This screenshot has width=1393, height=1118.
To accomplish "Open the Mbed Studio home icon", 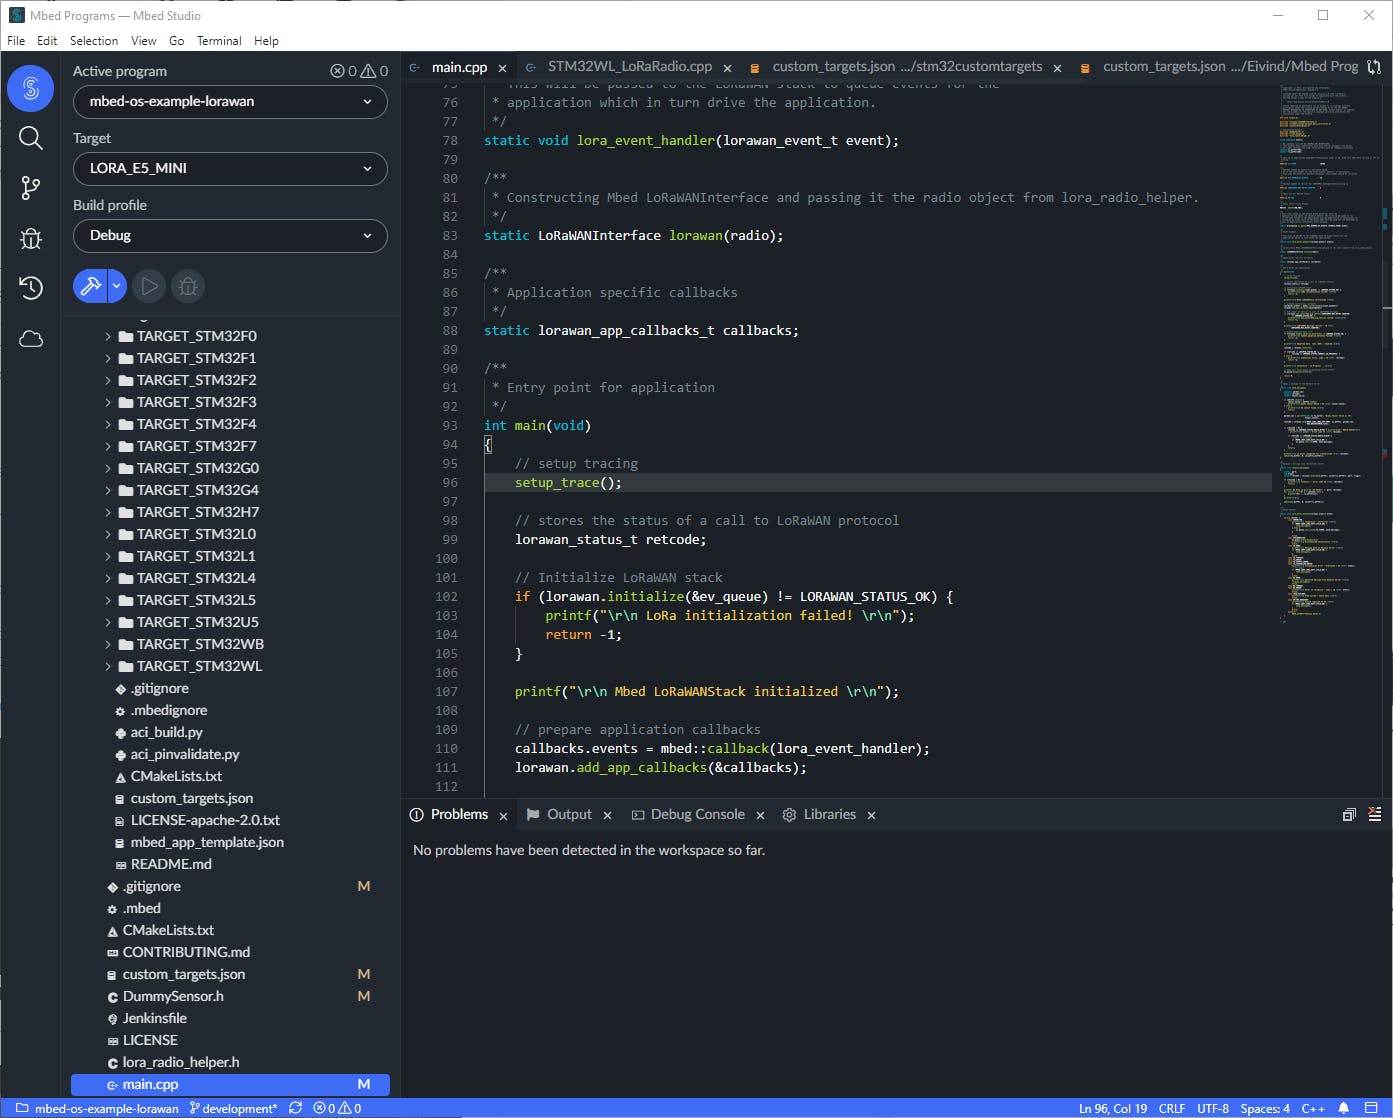I will tap(30, 88).
